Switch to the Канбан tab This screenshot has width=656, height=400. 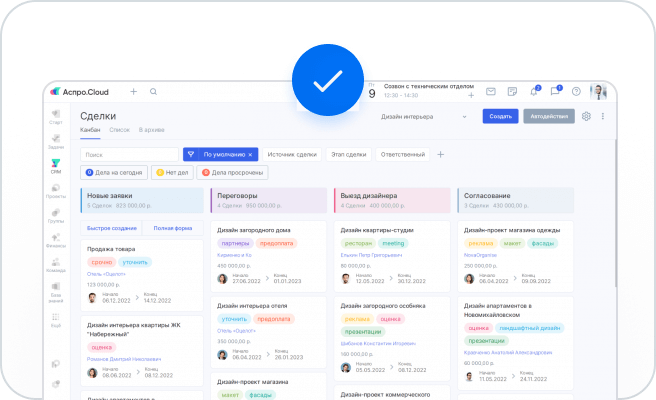click(90, 130)
